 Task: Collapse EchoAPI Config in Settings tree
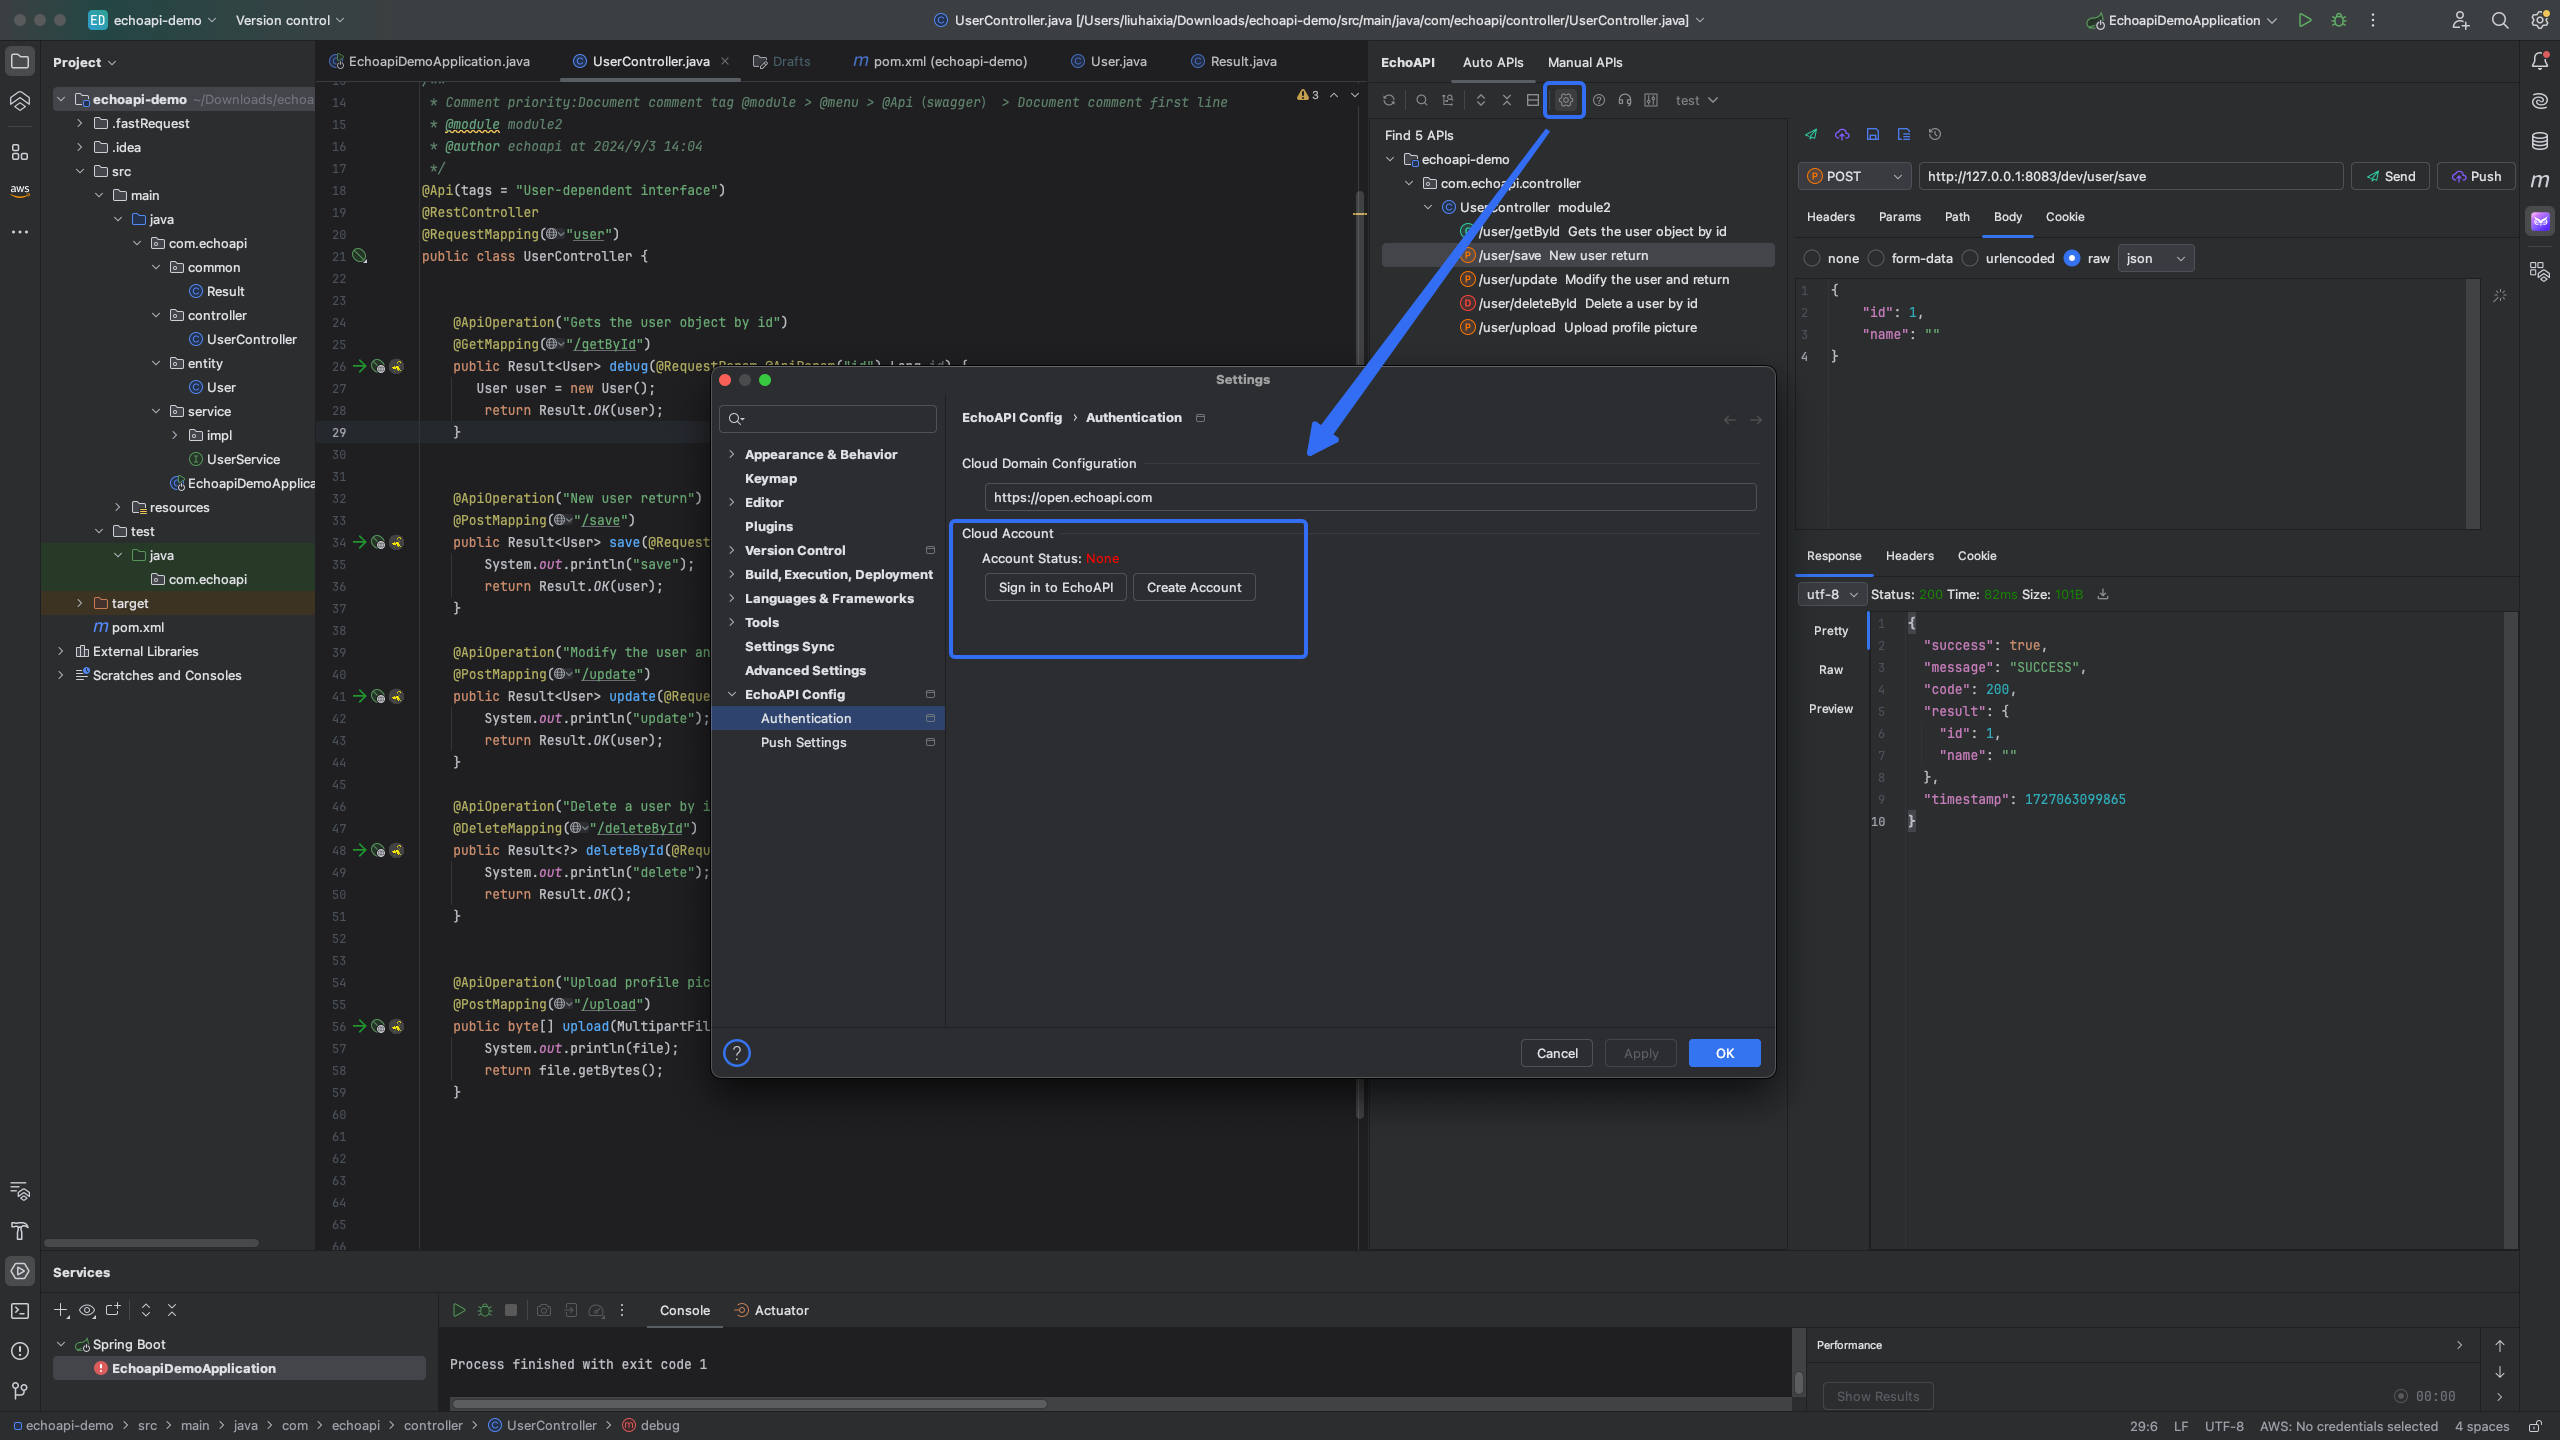point(732,694)
